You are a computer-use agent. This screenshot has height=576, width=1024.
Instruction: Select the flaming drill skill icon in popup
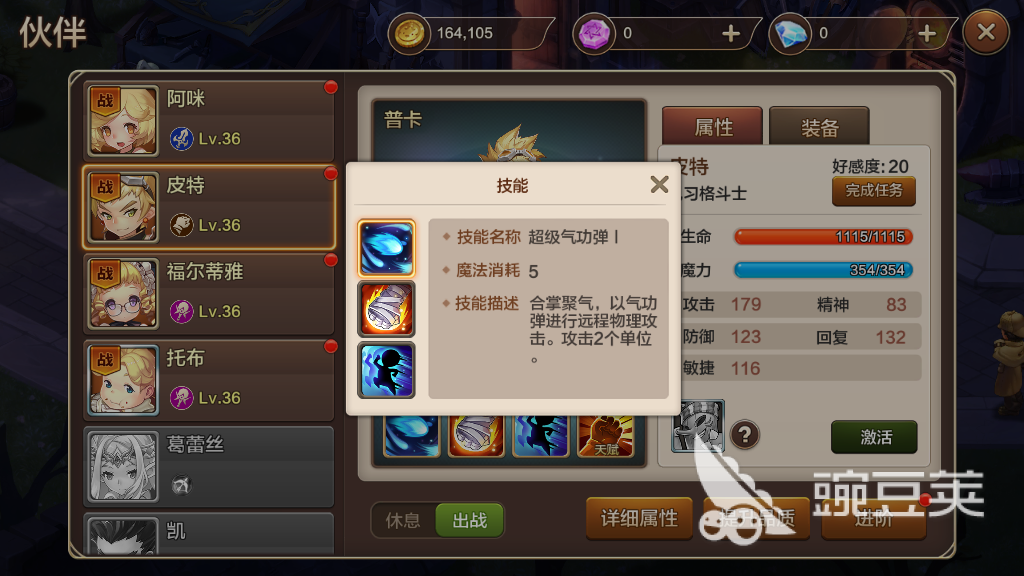[x=386, y=309]
